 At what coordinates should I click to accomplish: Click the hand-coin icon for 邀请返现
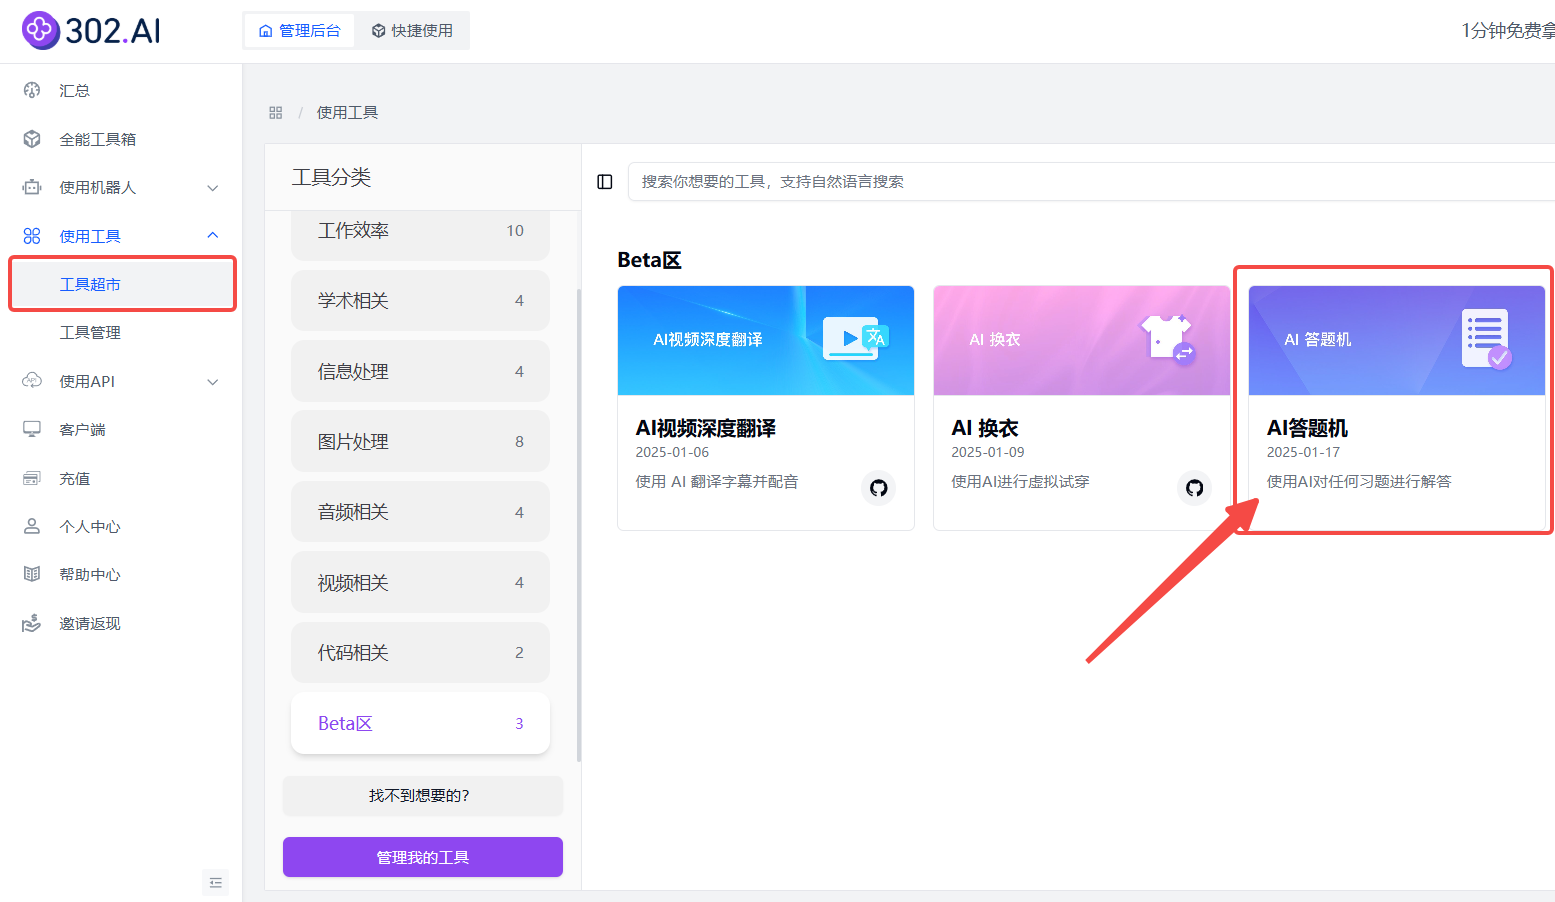click(32, 623)
